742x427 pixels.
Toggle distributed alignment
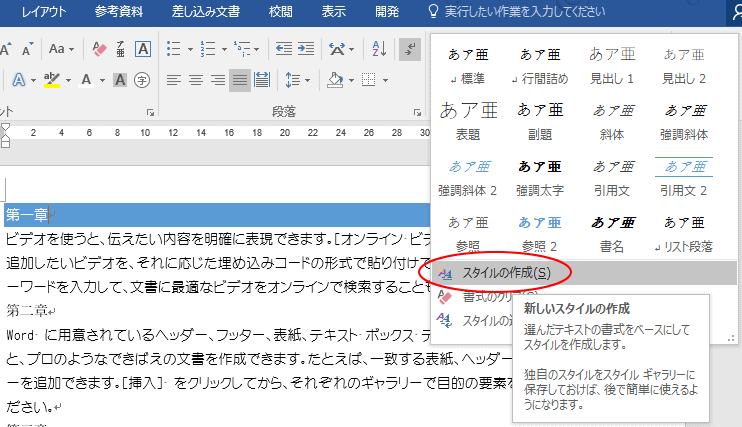pos(262,80)
